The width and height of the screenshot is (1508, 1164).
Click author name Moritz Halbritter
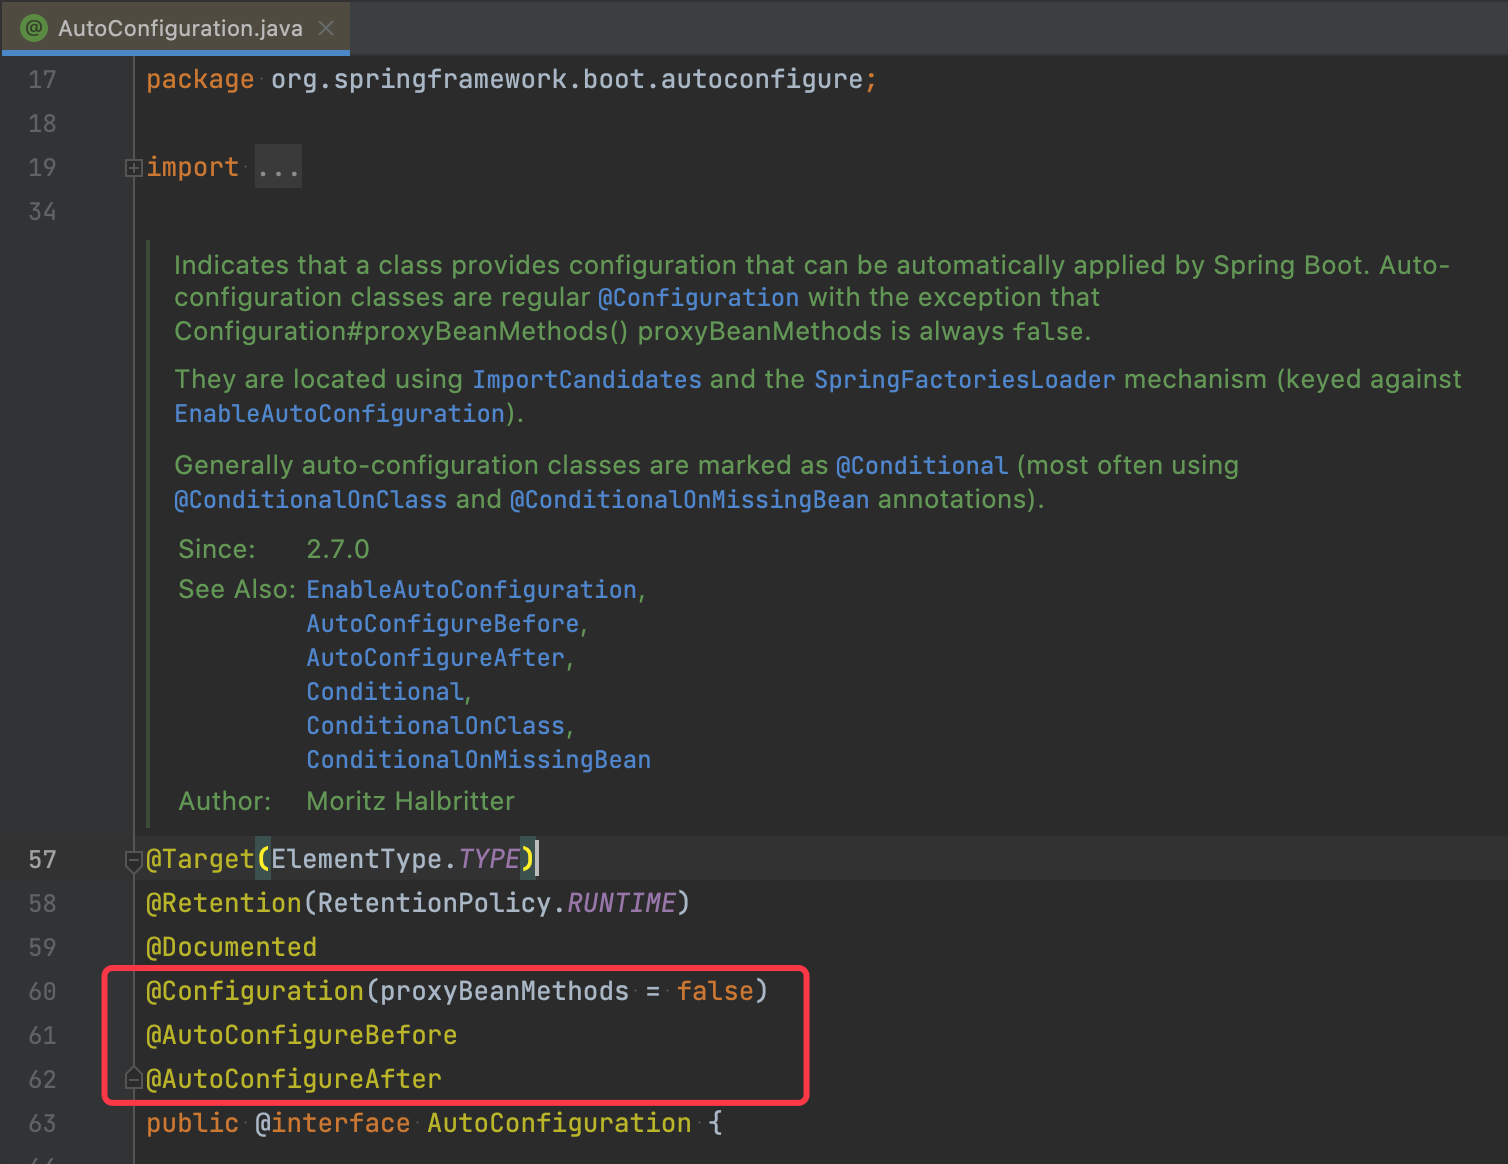point(410,801)
